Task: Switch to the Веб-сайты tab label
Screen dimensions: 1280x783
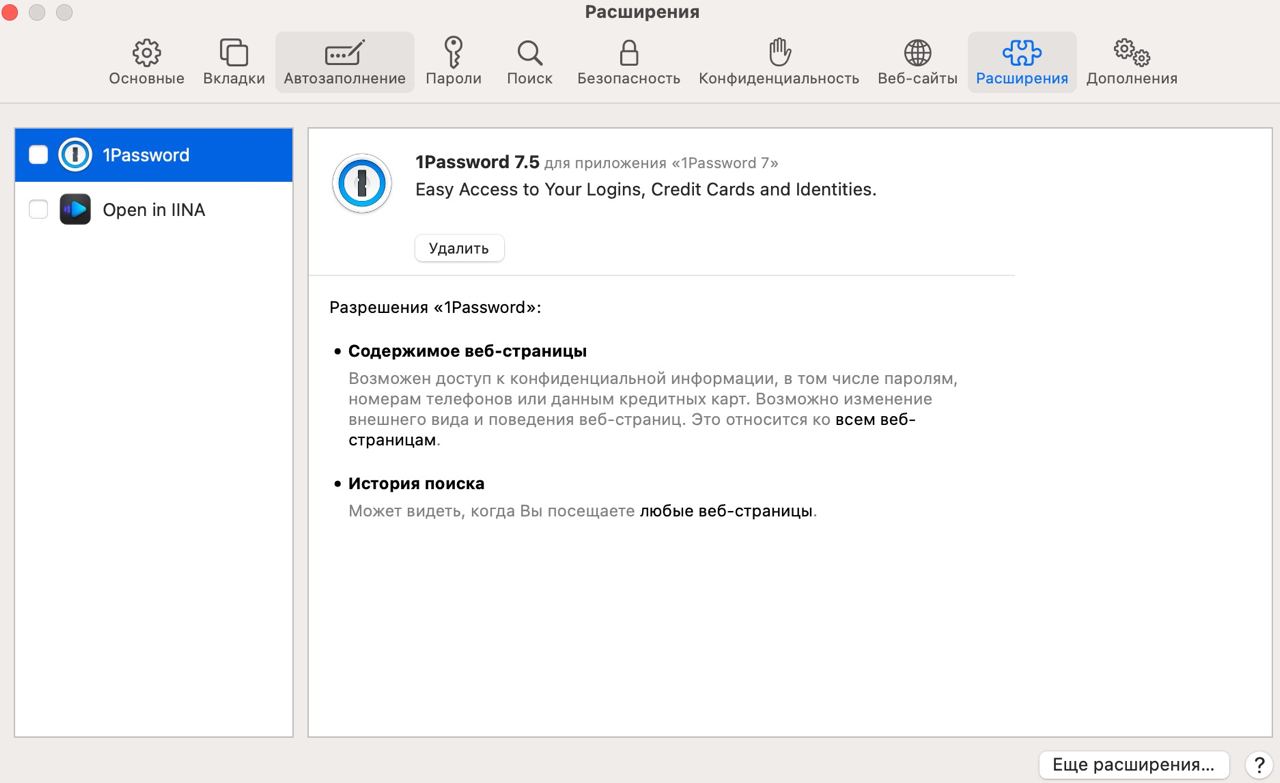Action: (x=917, y=78)
